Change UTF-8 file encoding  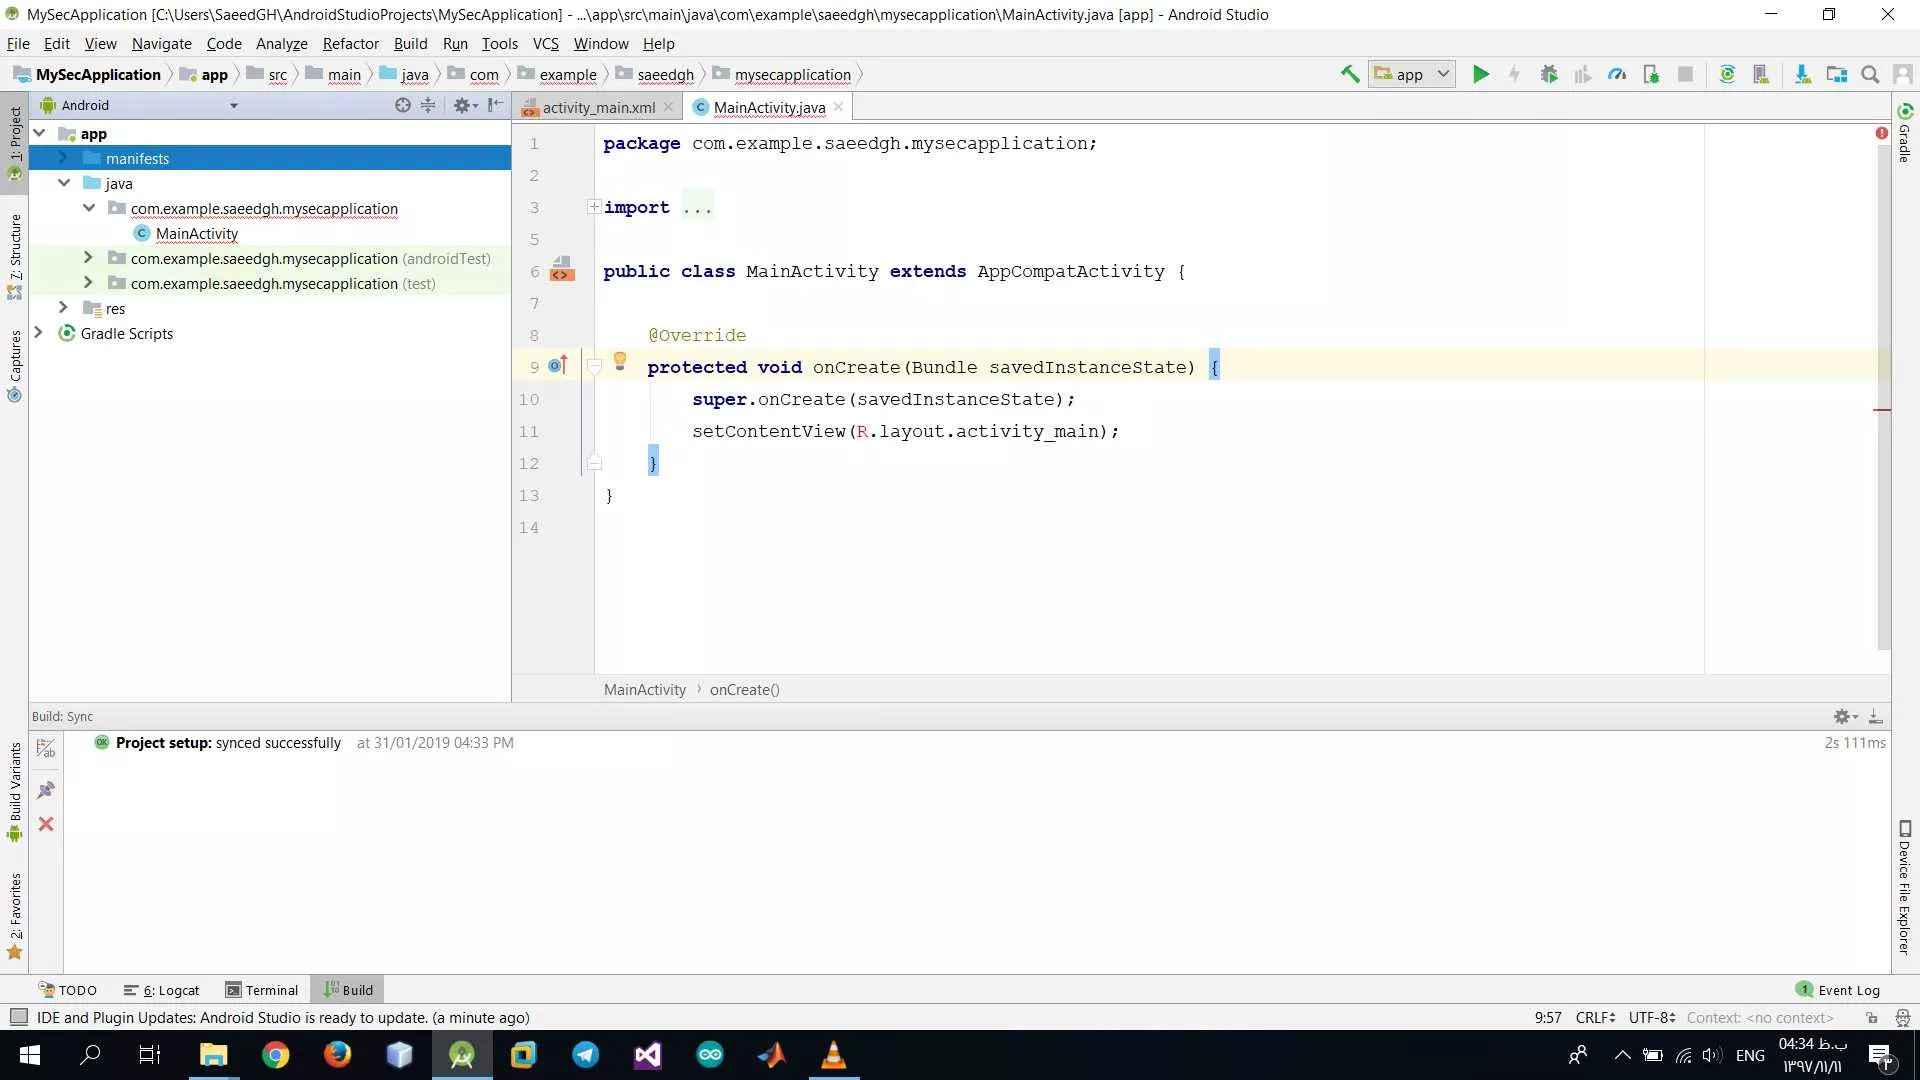click(1652, 1018)
